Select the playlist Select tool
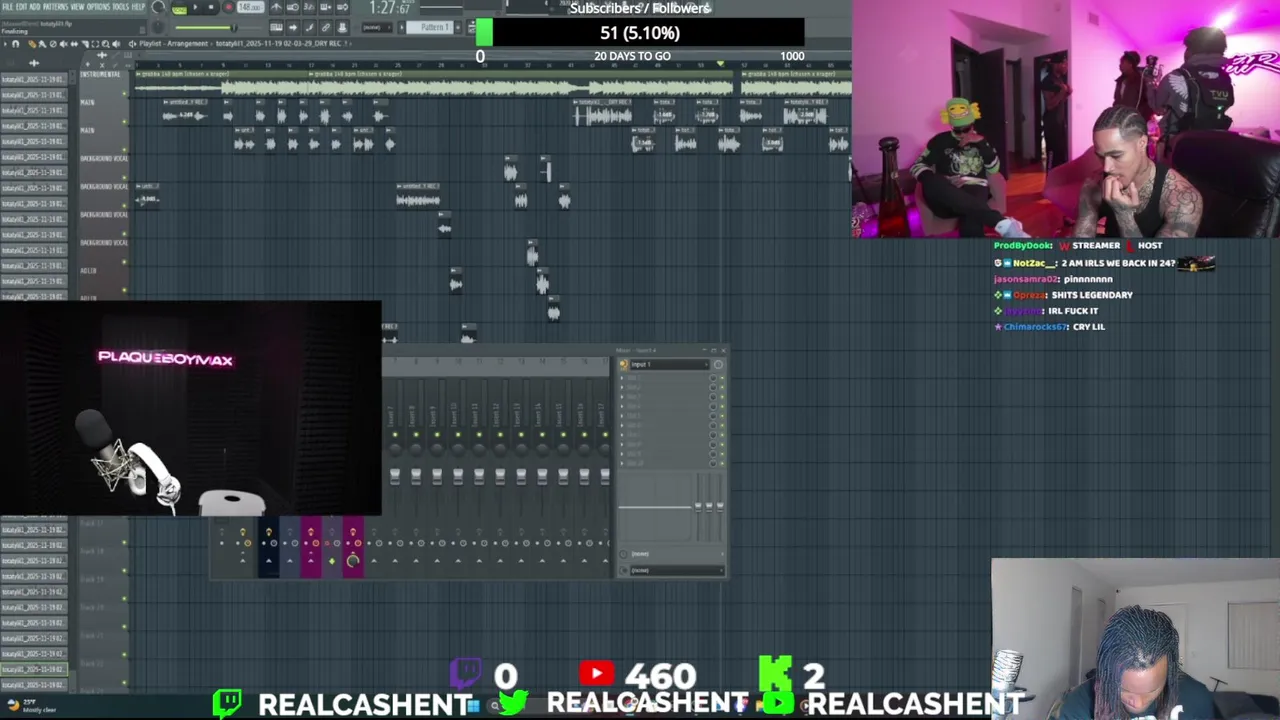 coord(95,44)
